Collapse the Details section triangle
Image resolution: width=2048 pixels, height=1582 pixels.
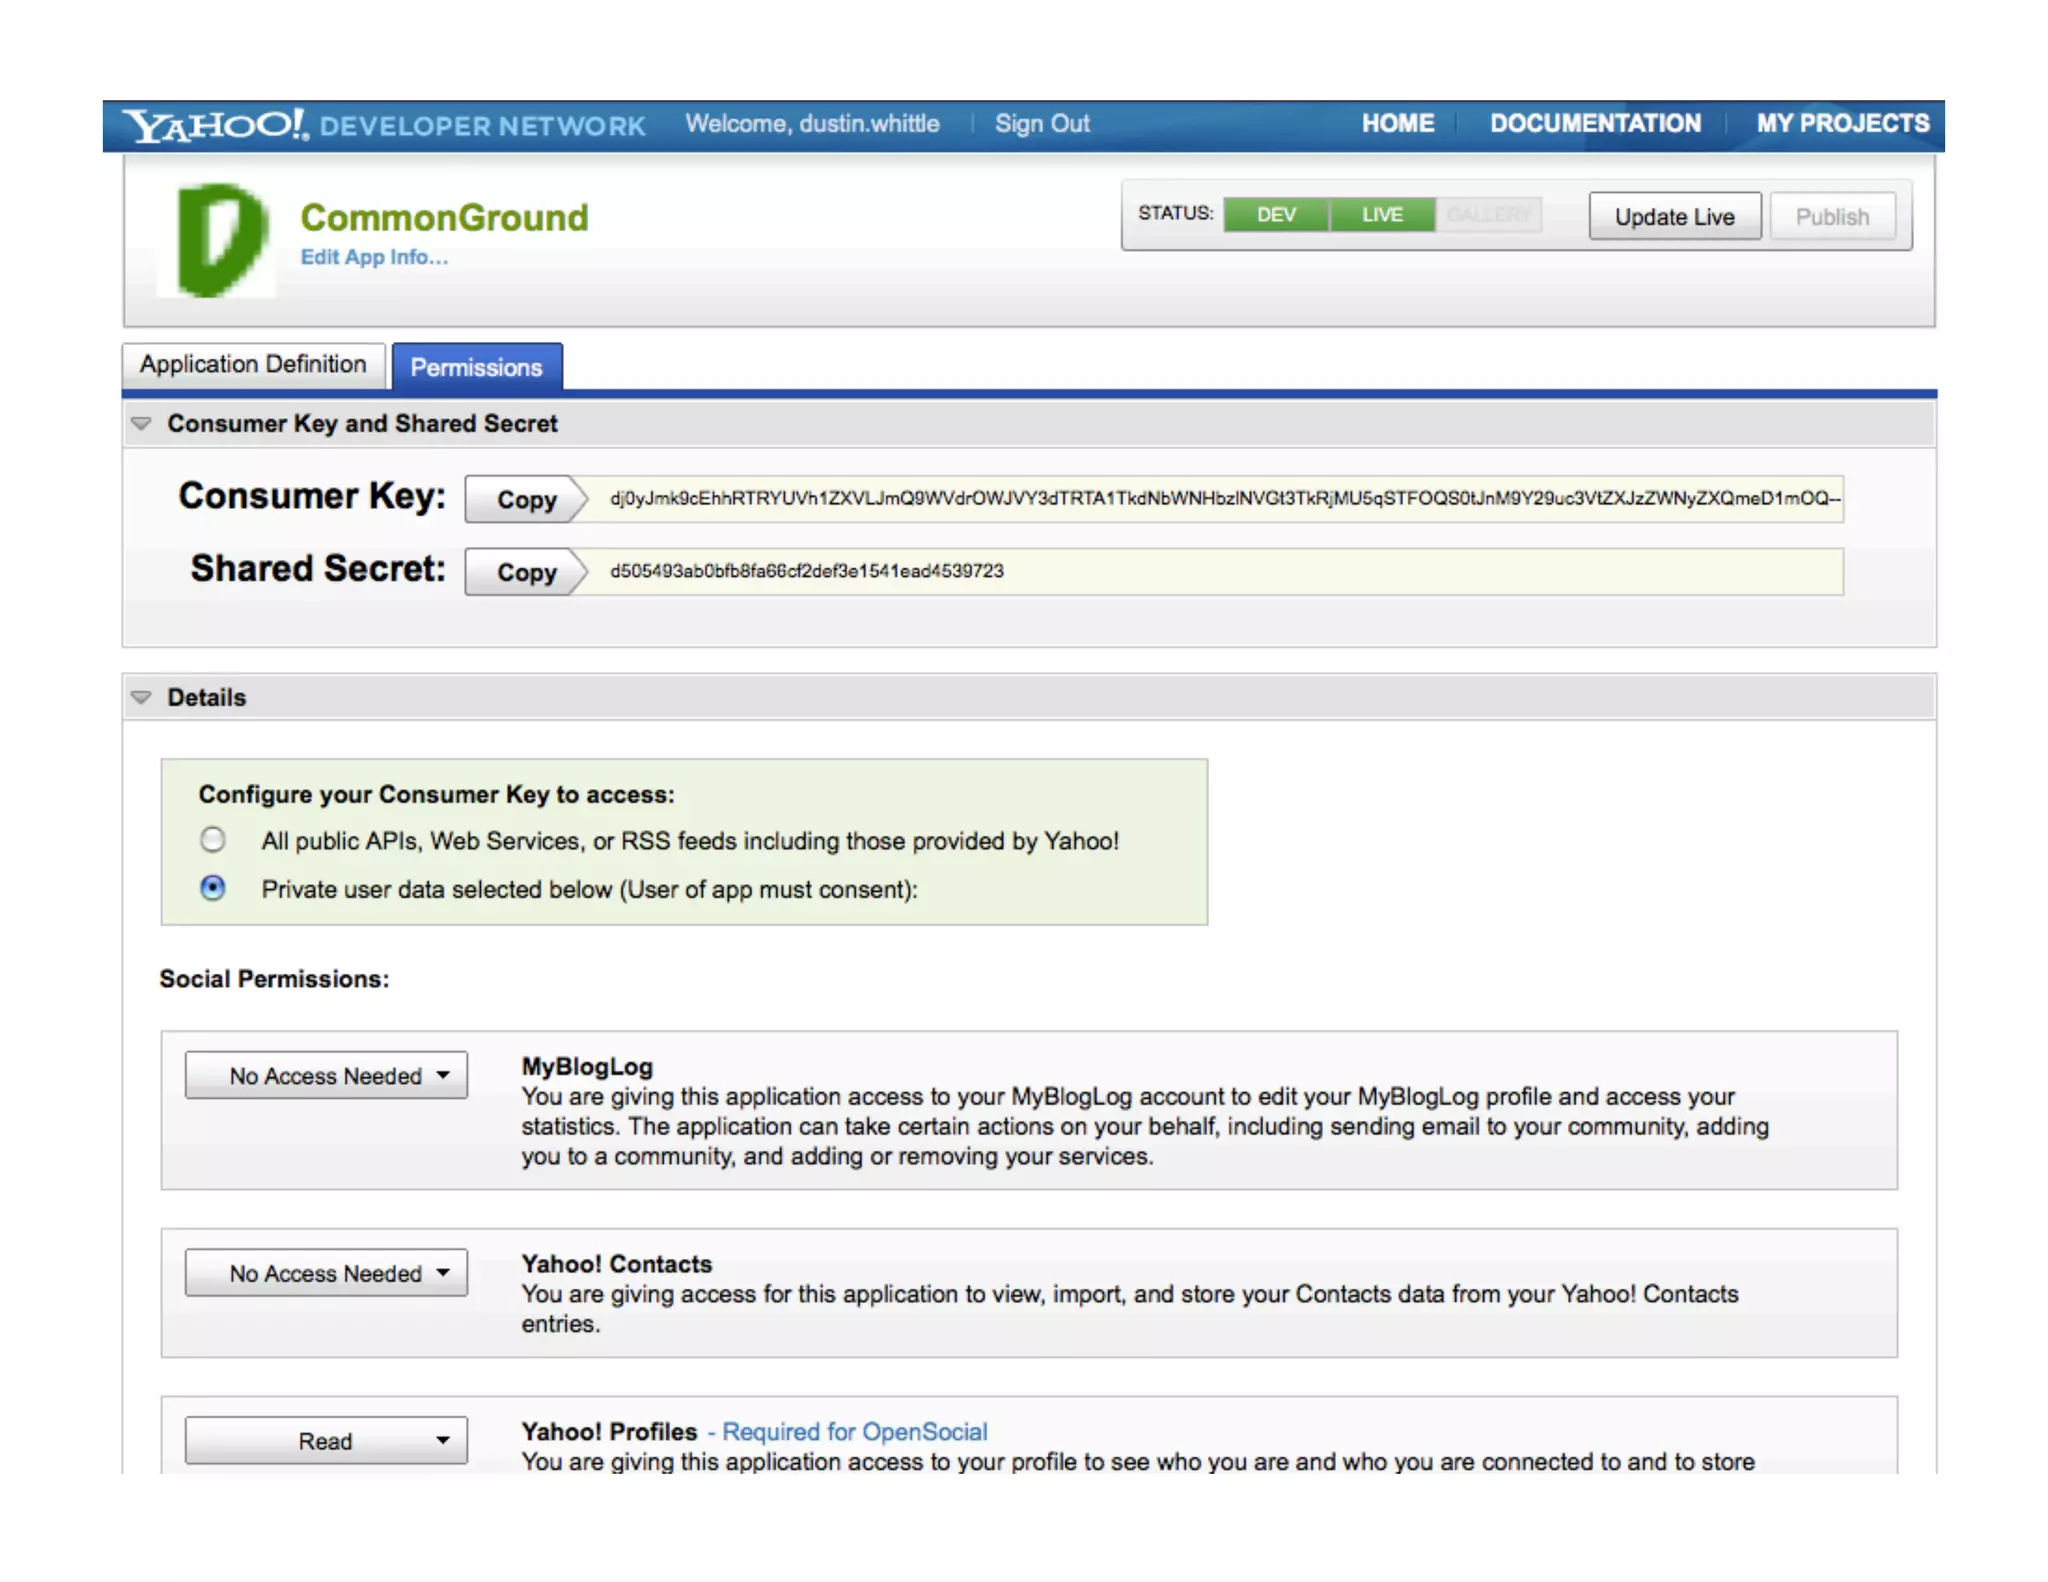tap(141, 698)
